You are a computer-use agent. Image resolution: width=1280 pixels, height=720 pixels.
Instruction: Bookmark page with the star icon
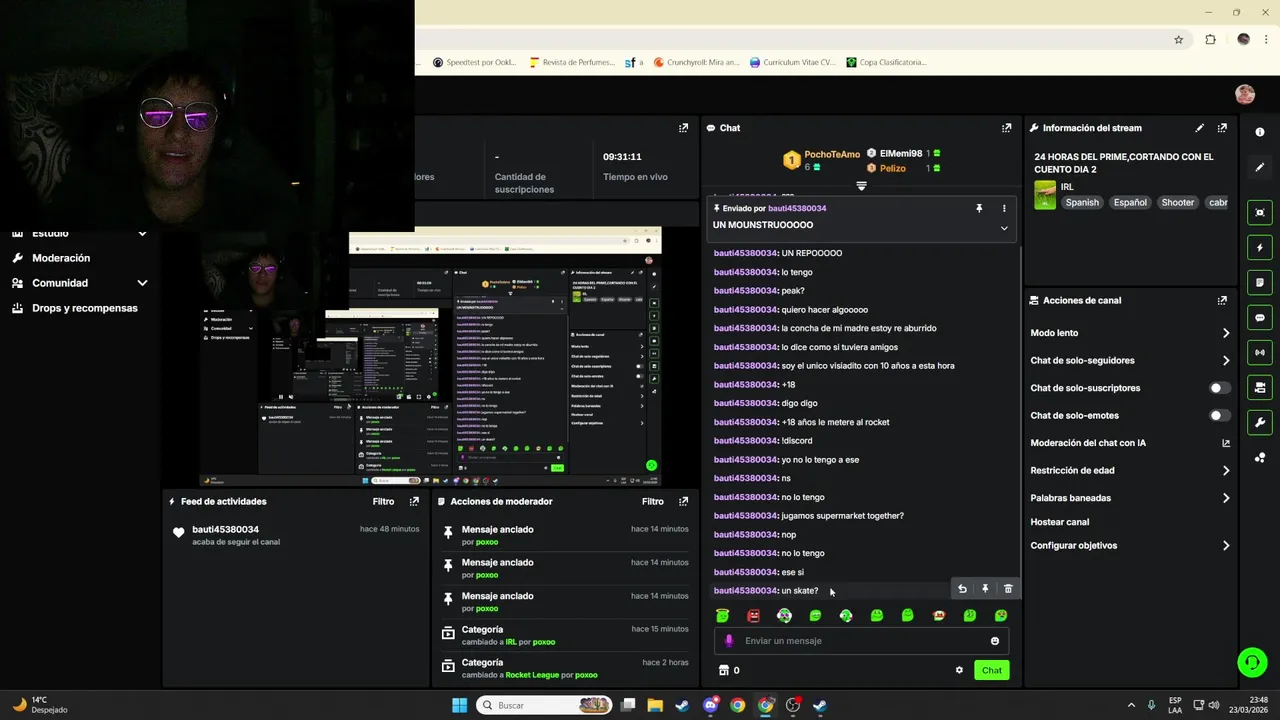click(1179, 40)
